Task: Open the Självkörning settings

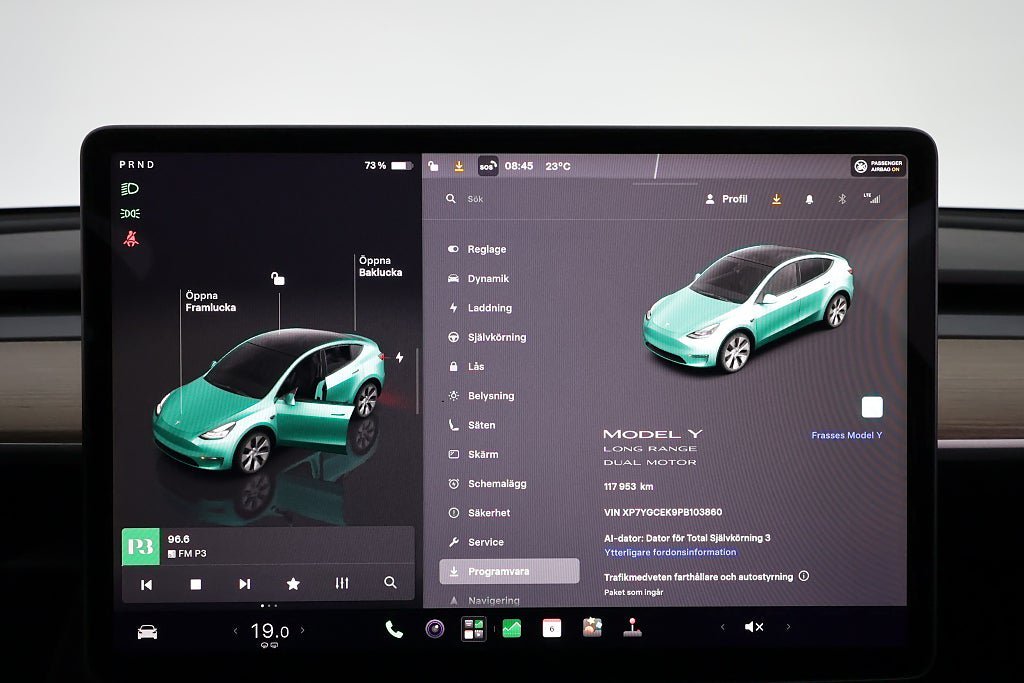Action: 487,338
